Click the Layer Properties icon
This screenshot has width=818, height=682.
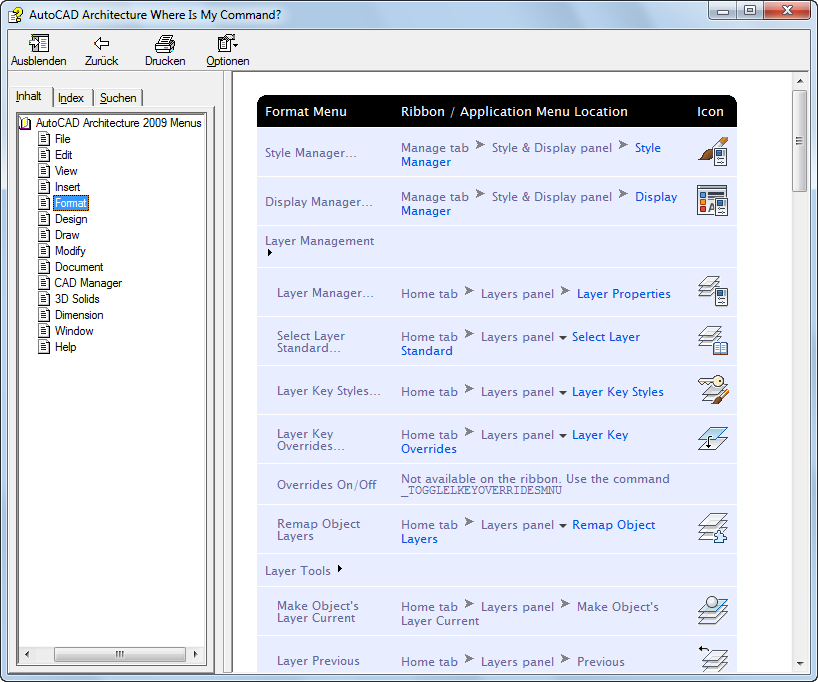pyautogui.click(x=713, y=291)
